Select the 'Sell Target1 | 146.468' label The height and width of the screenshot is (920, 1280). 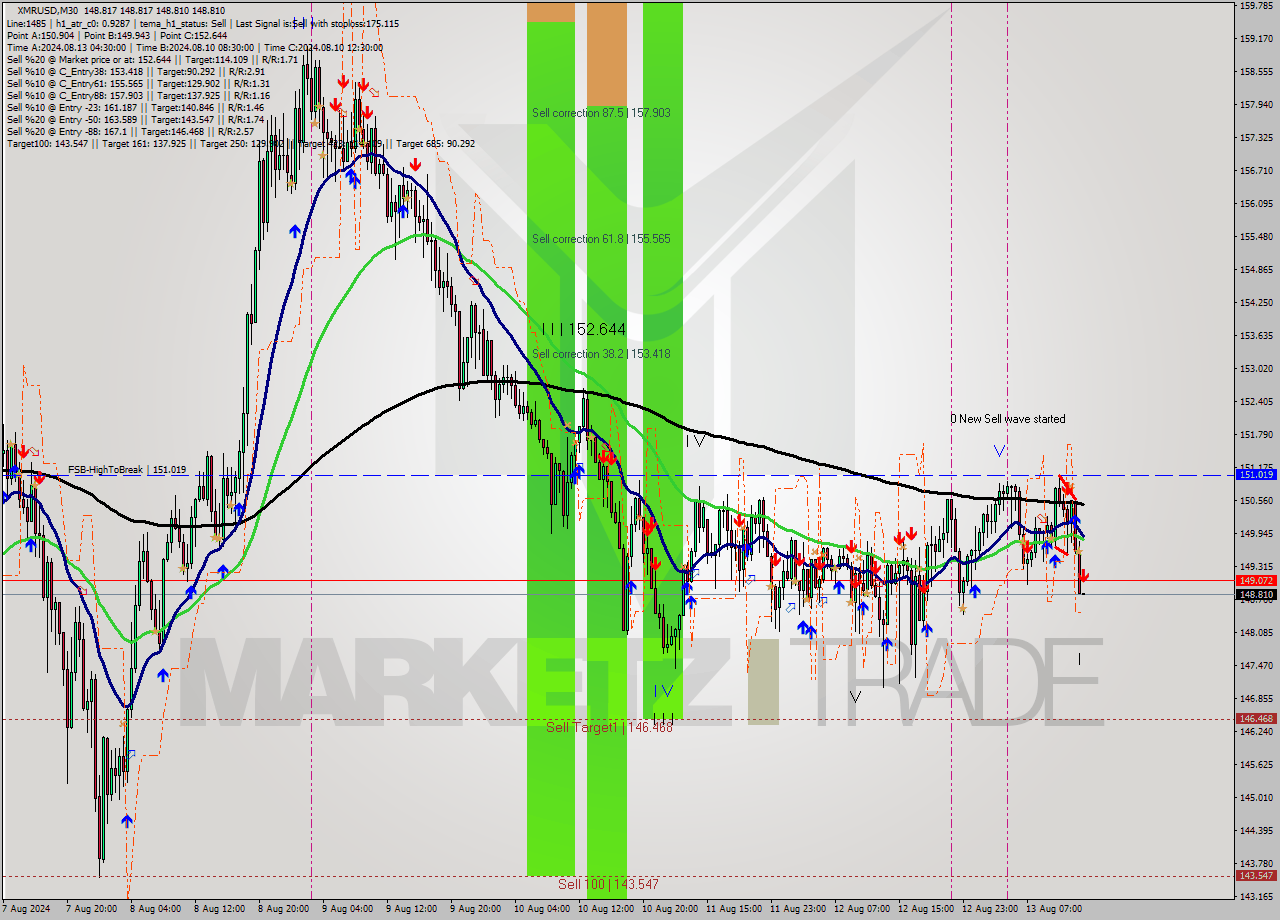pos(609,727)
